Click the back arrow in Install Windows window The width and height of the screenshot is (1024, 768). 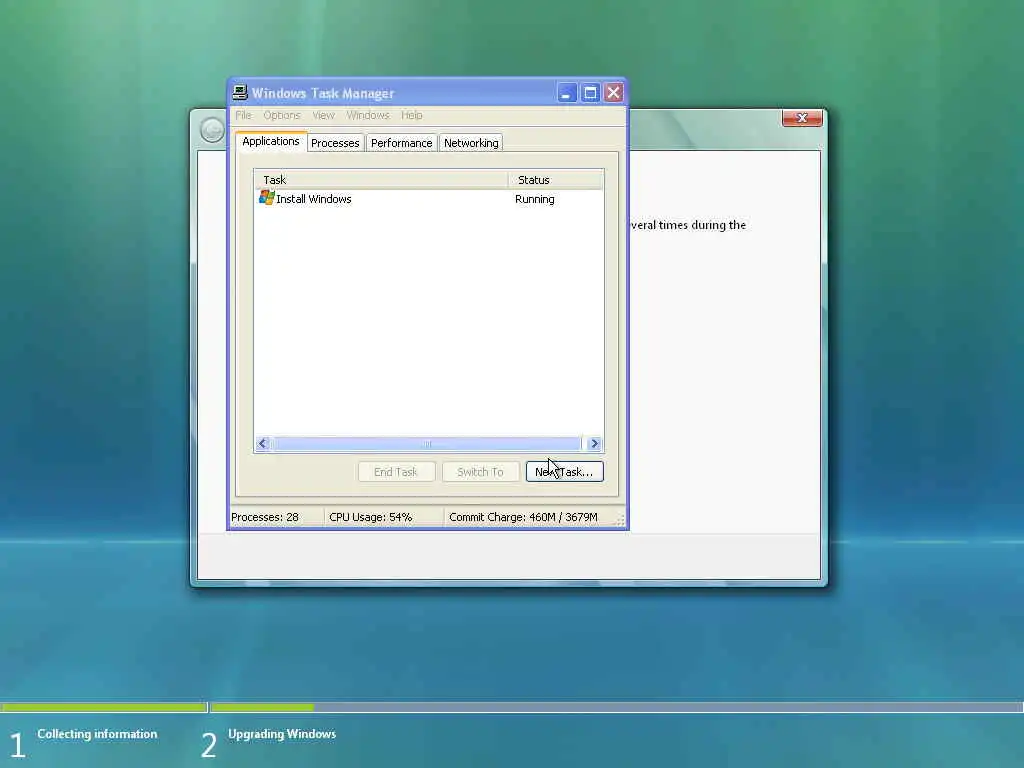[212, 129]
